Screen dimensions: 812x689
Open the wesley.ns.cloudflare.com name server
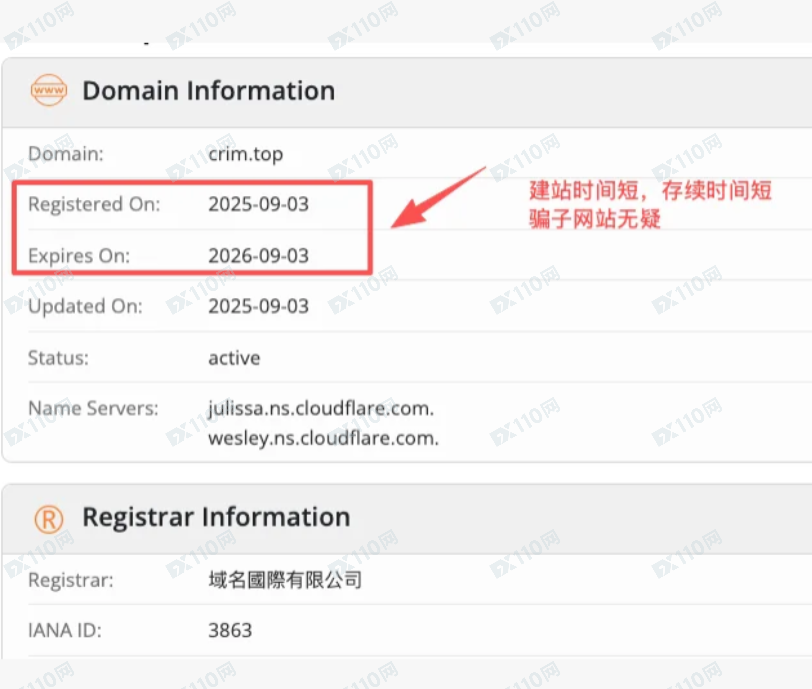[323, 438]
